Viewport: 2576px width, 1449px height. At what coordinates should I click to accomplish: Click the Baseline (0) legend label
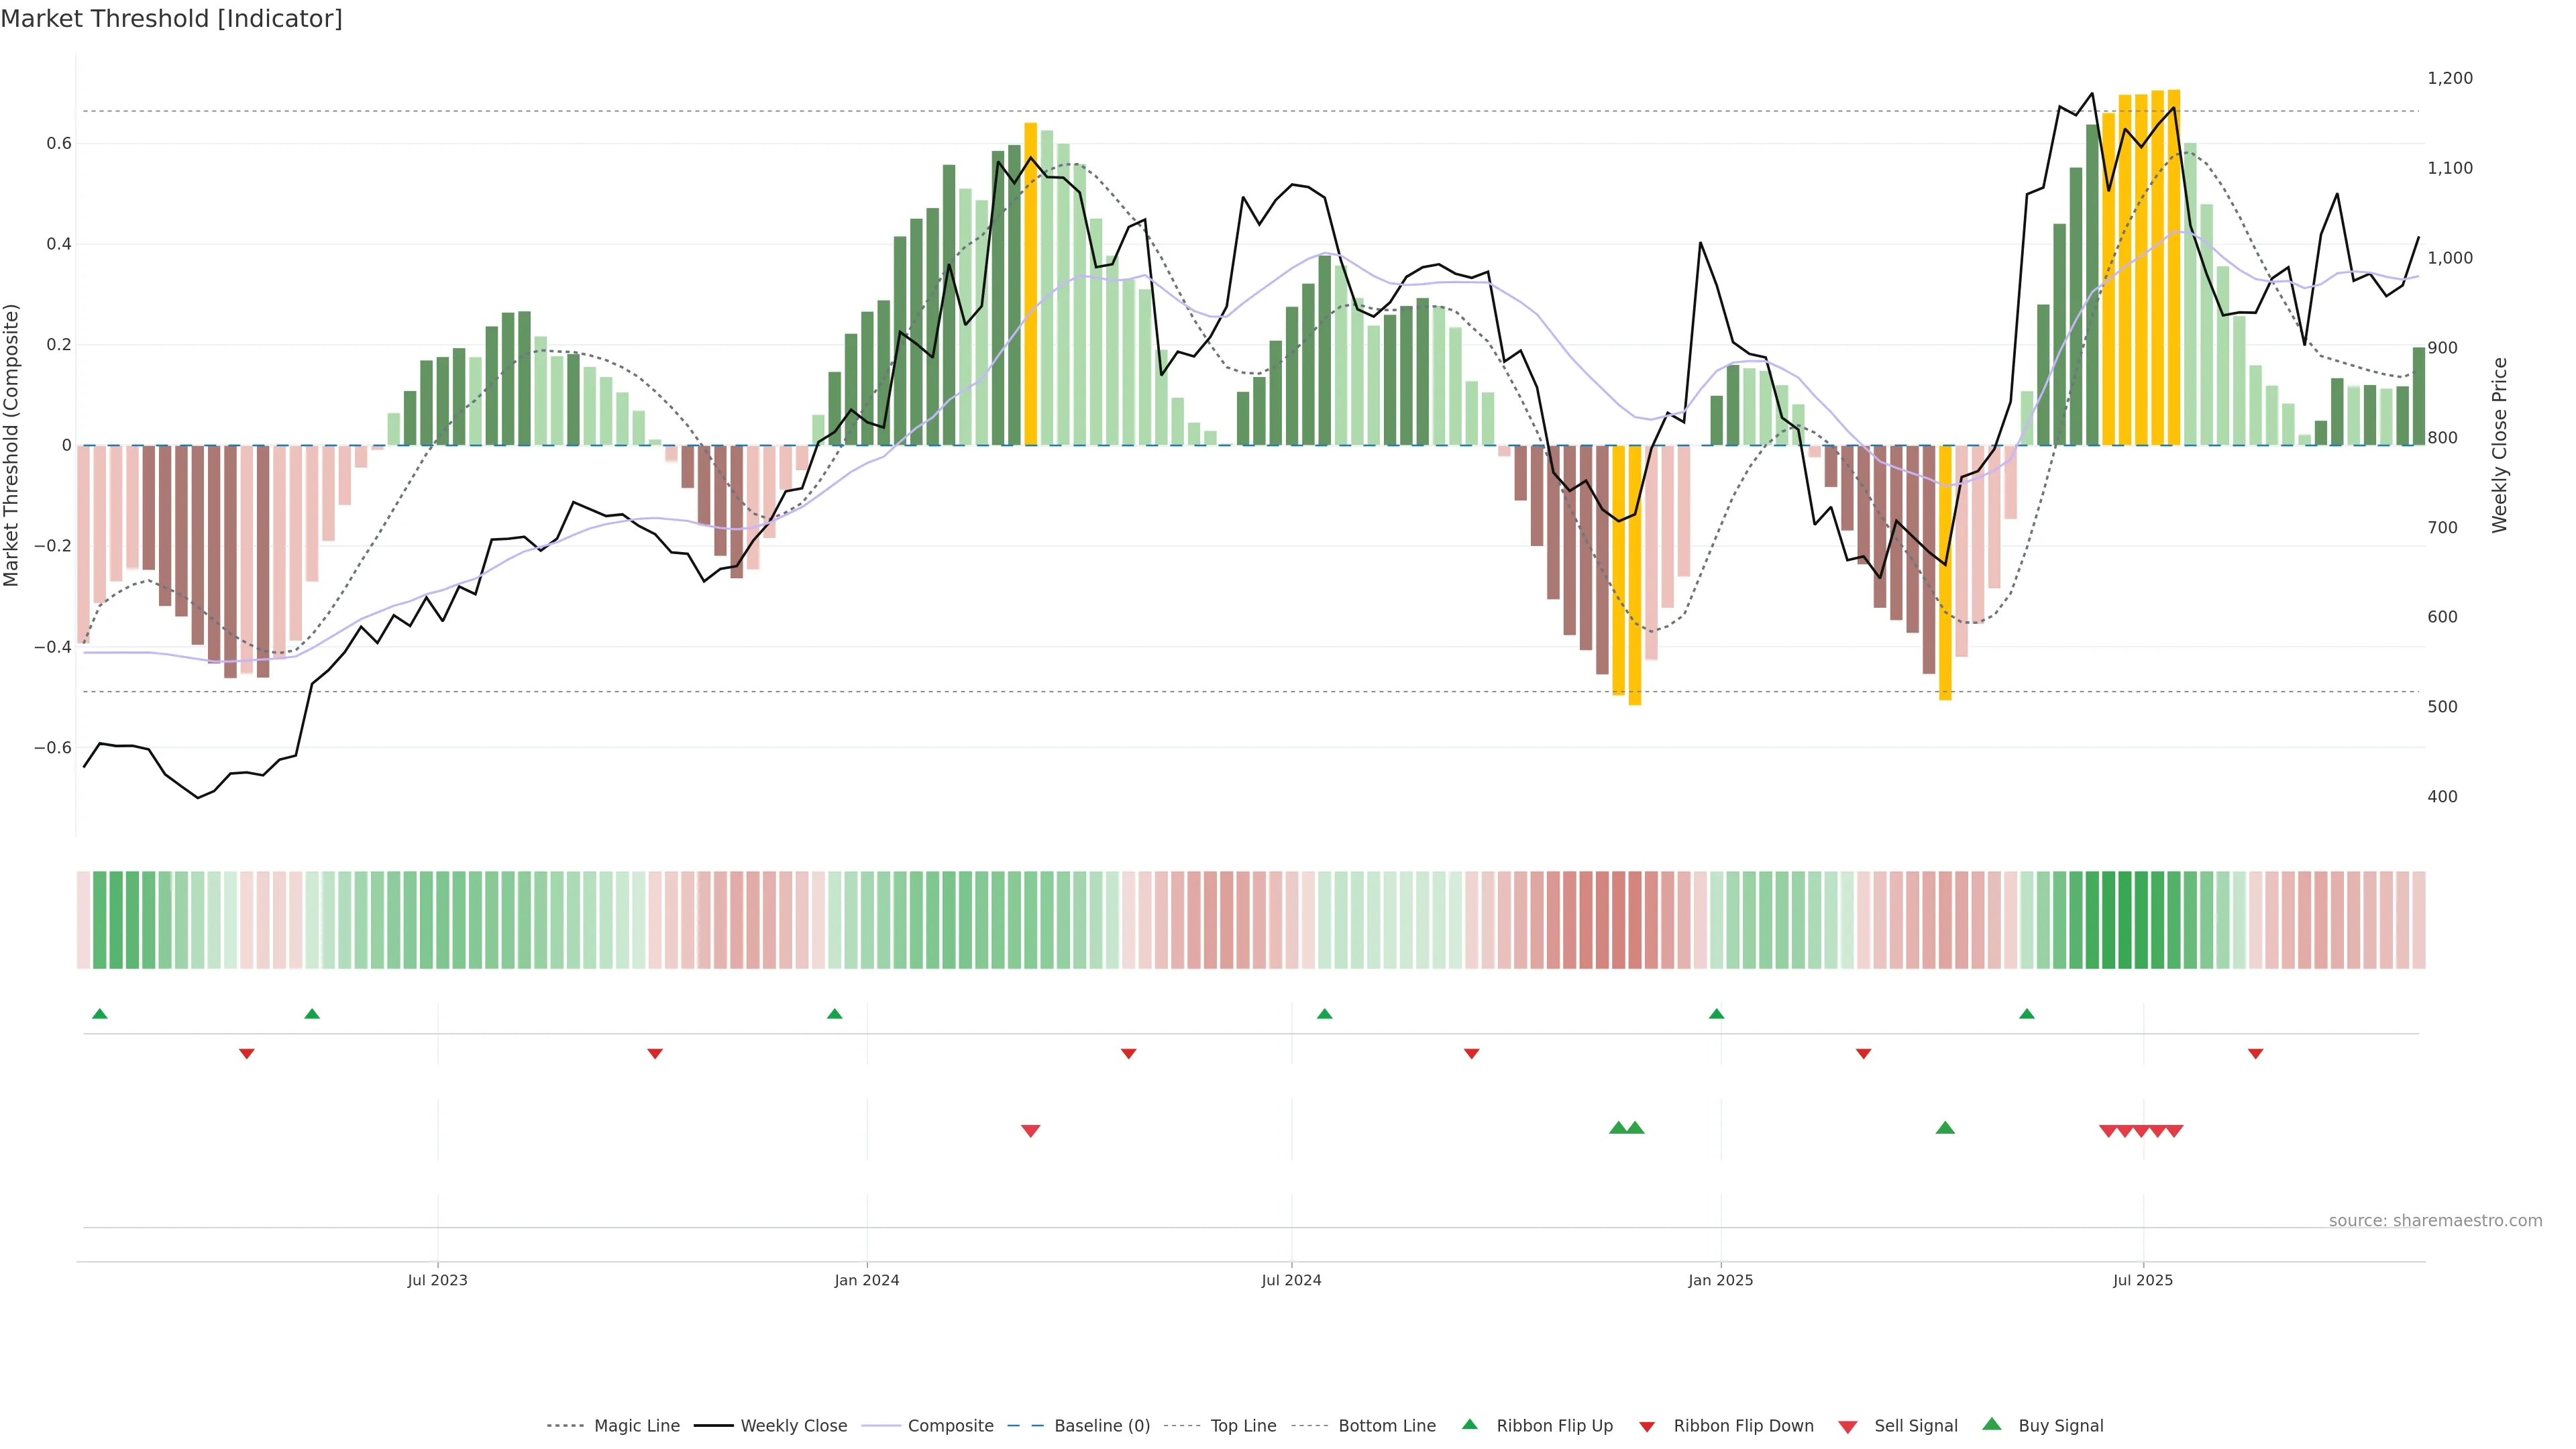pos(1102,1426)
